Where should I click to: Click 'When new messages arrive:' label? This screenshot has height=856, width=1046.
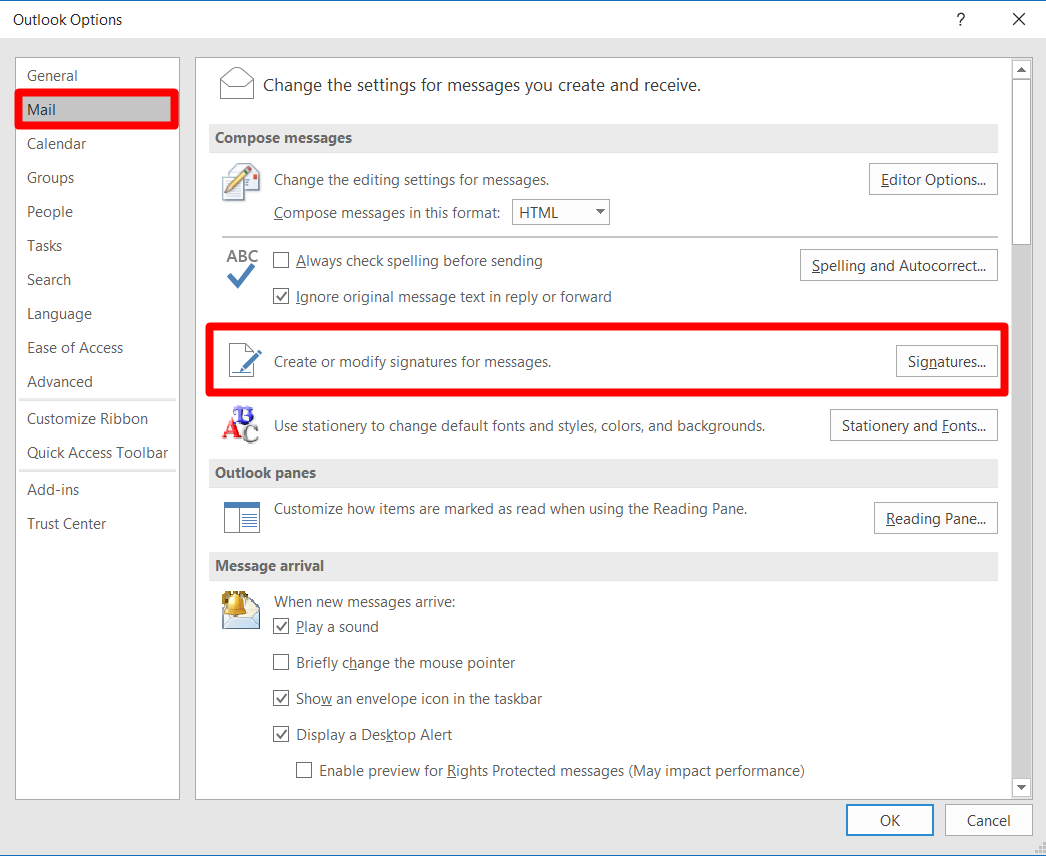pyautogui.click(x=364, y=601)
